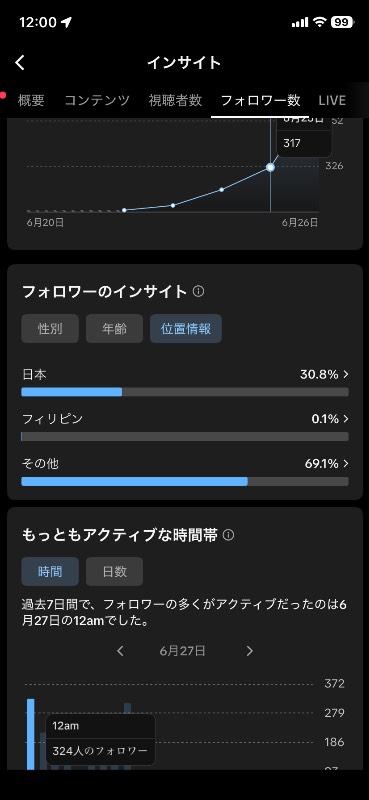Select the 性別 filter
The height and width of the screenshot is (800, 369).
50,329
